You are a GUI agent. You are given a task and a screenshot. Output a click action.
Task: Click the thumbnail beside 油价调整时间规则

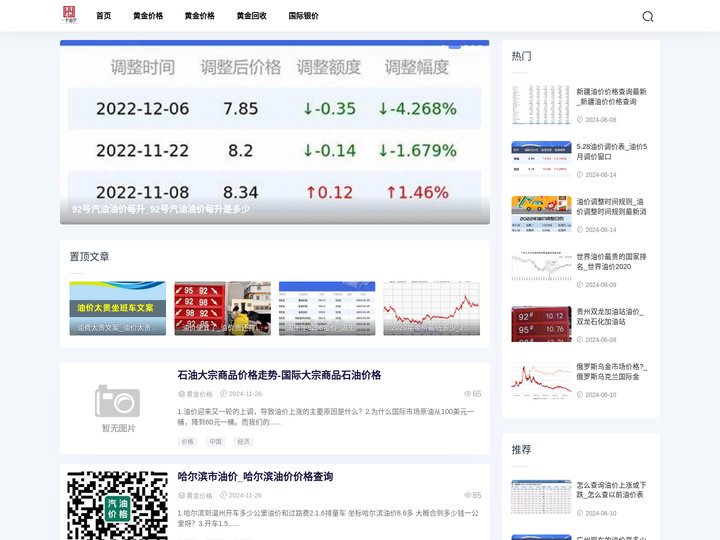(541, 214)
